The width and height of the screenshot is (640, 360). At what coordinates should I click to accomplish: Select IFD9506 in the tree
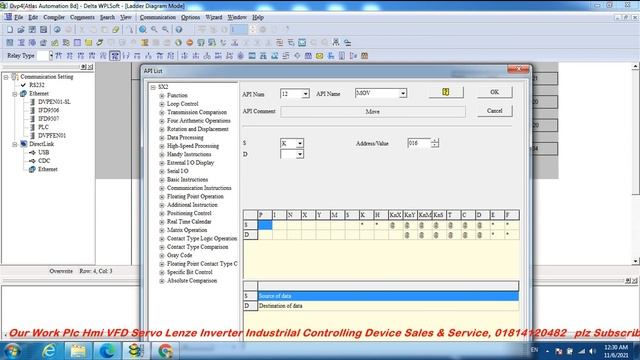pyautogui.click(x=48, y=110)
